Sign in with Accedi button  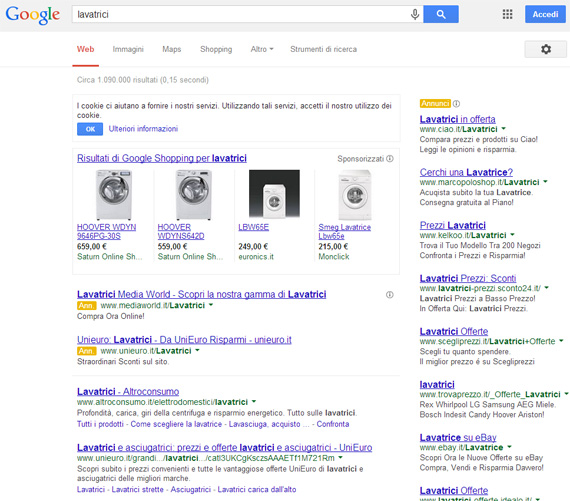pyautogui.click(x=545, y=14)
